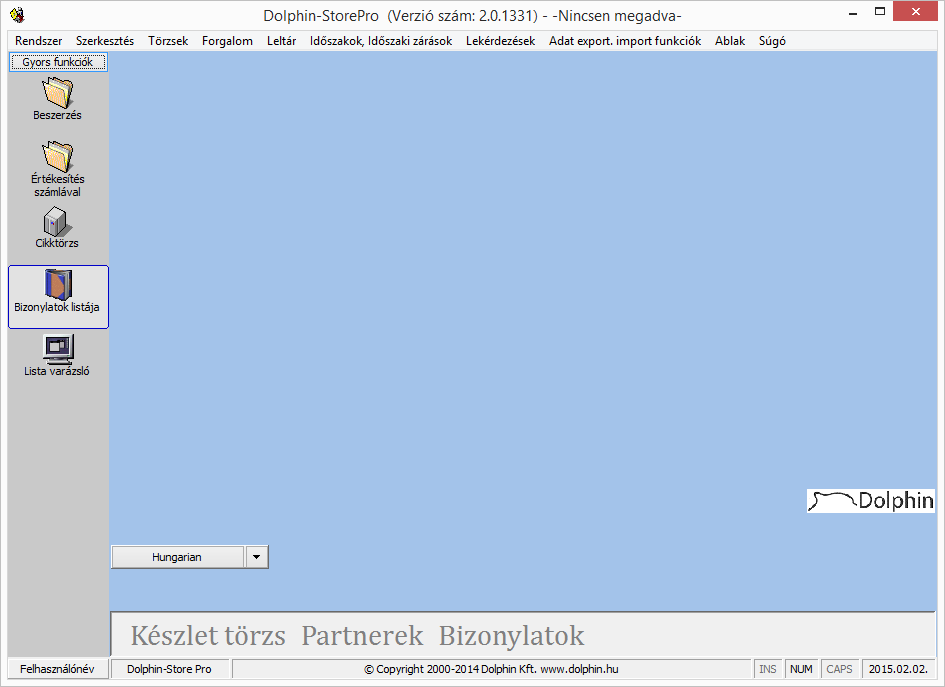Open the Szerkesztés menu

105,41
